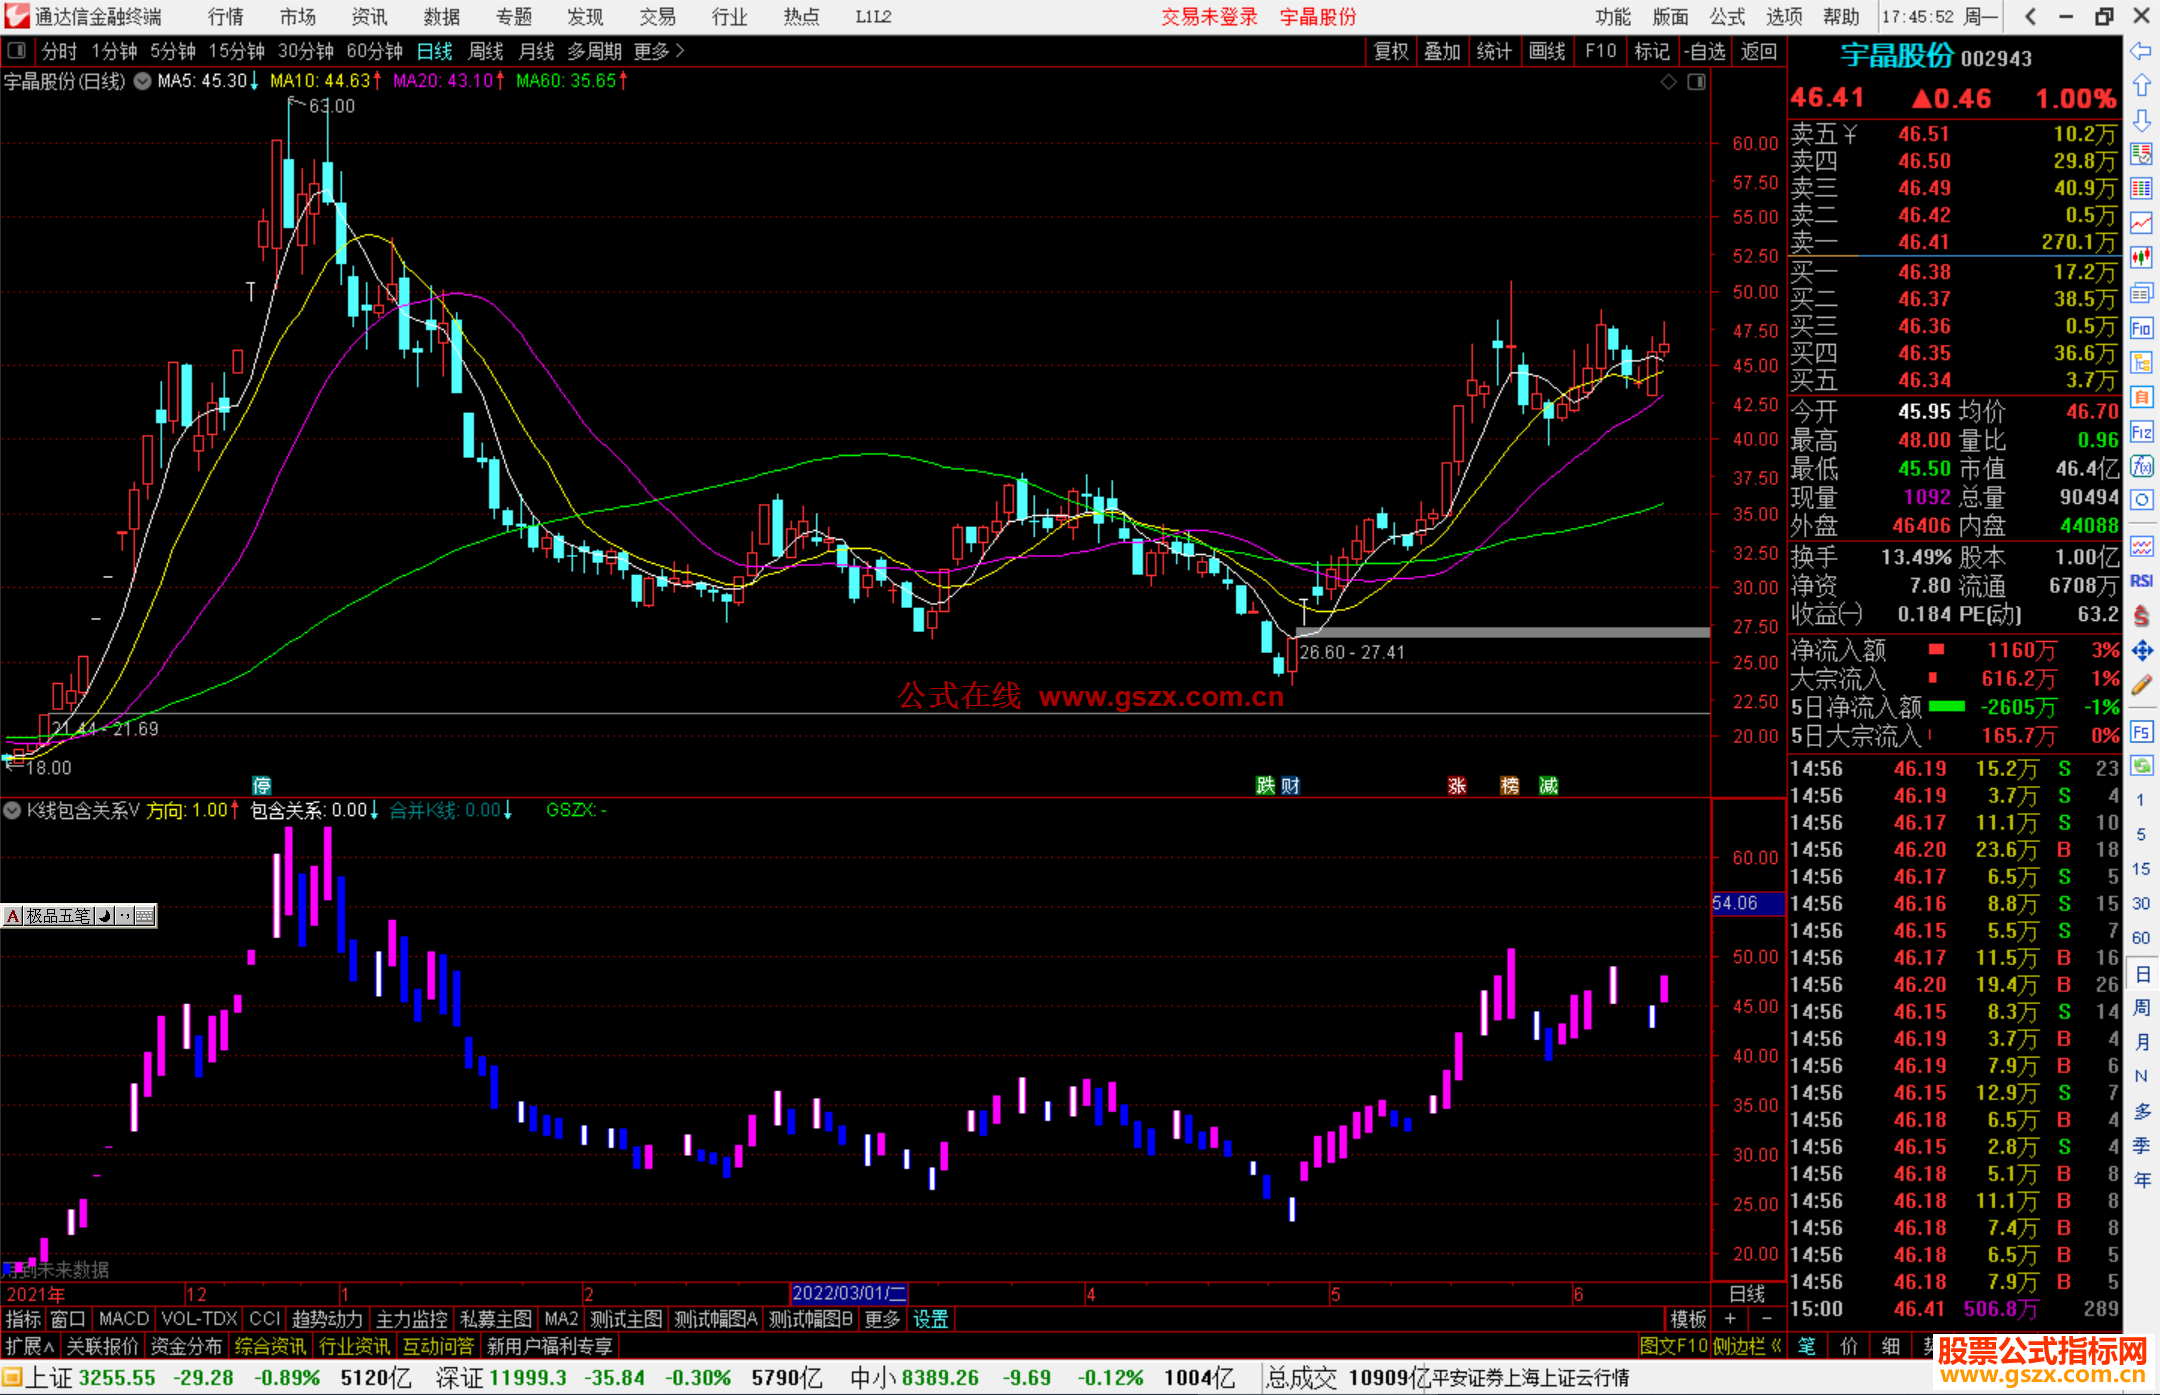Select the pencil drawing tool icon
Viewport: 2160px width, 1395px height.
2141,685
